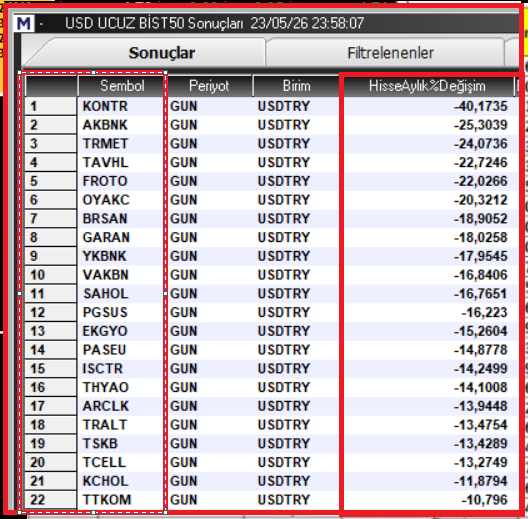Click row number 1 header
This screenshot has height=519, width=528.
point(50,106)
